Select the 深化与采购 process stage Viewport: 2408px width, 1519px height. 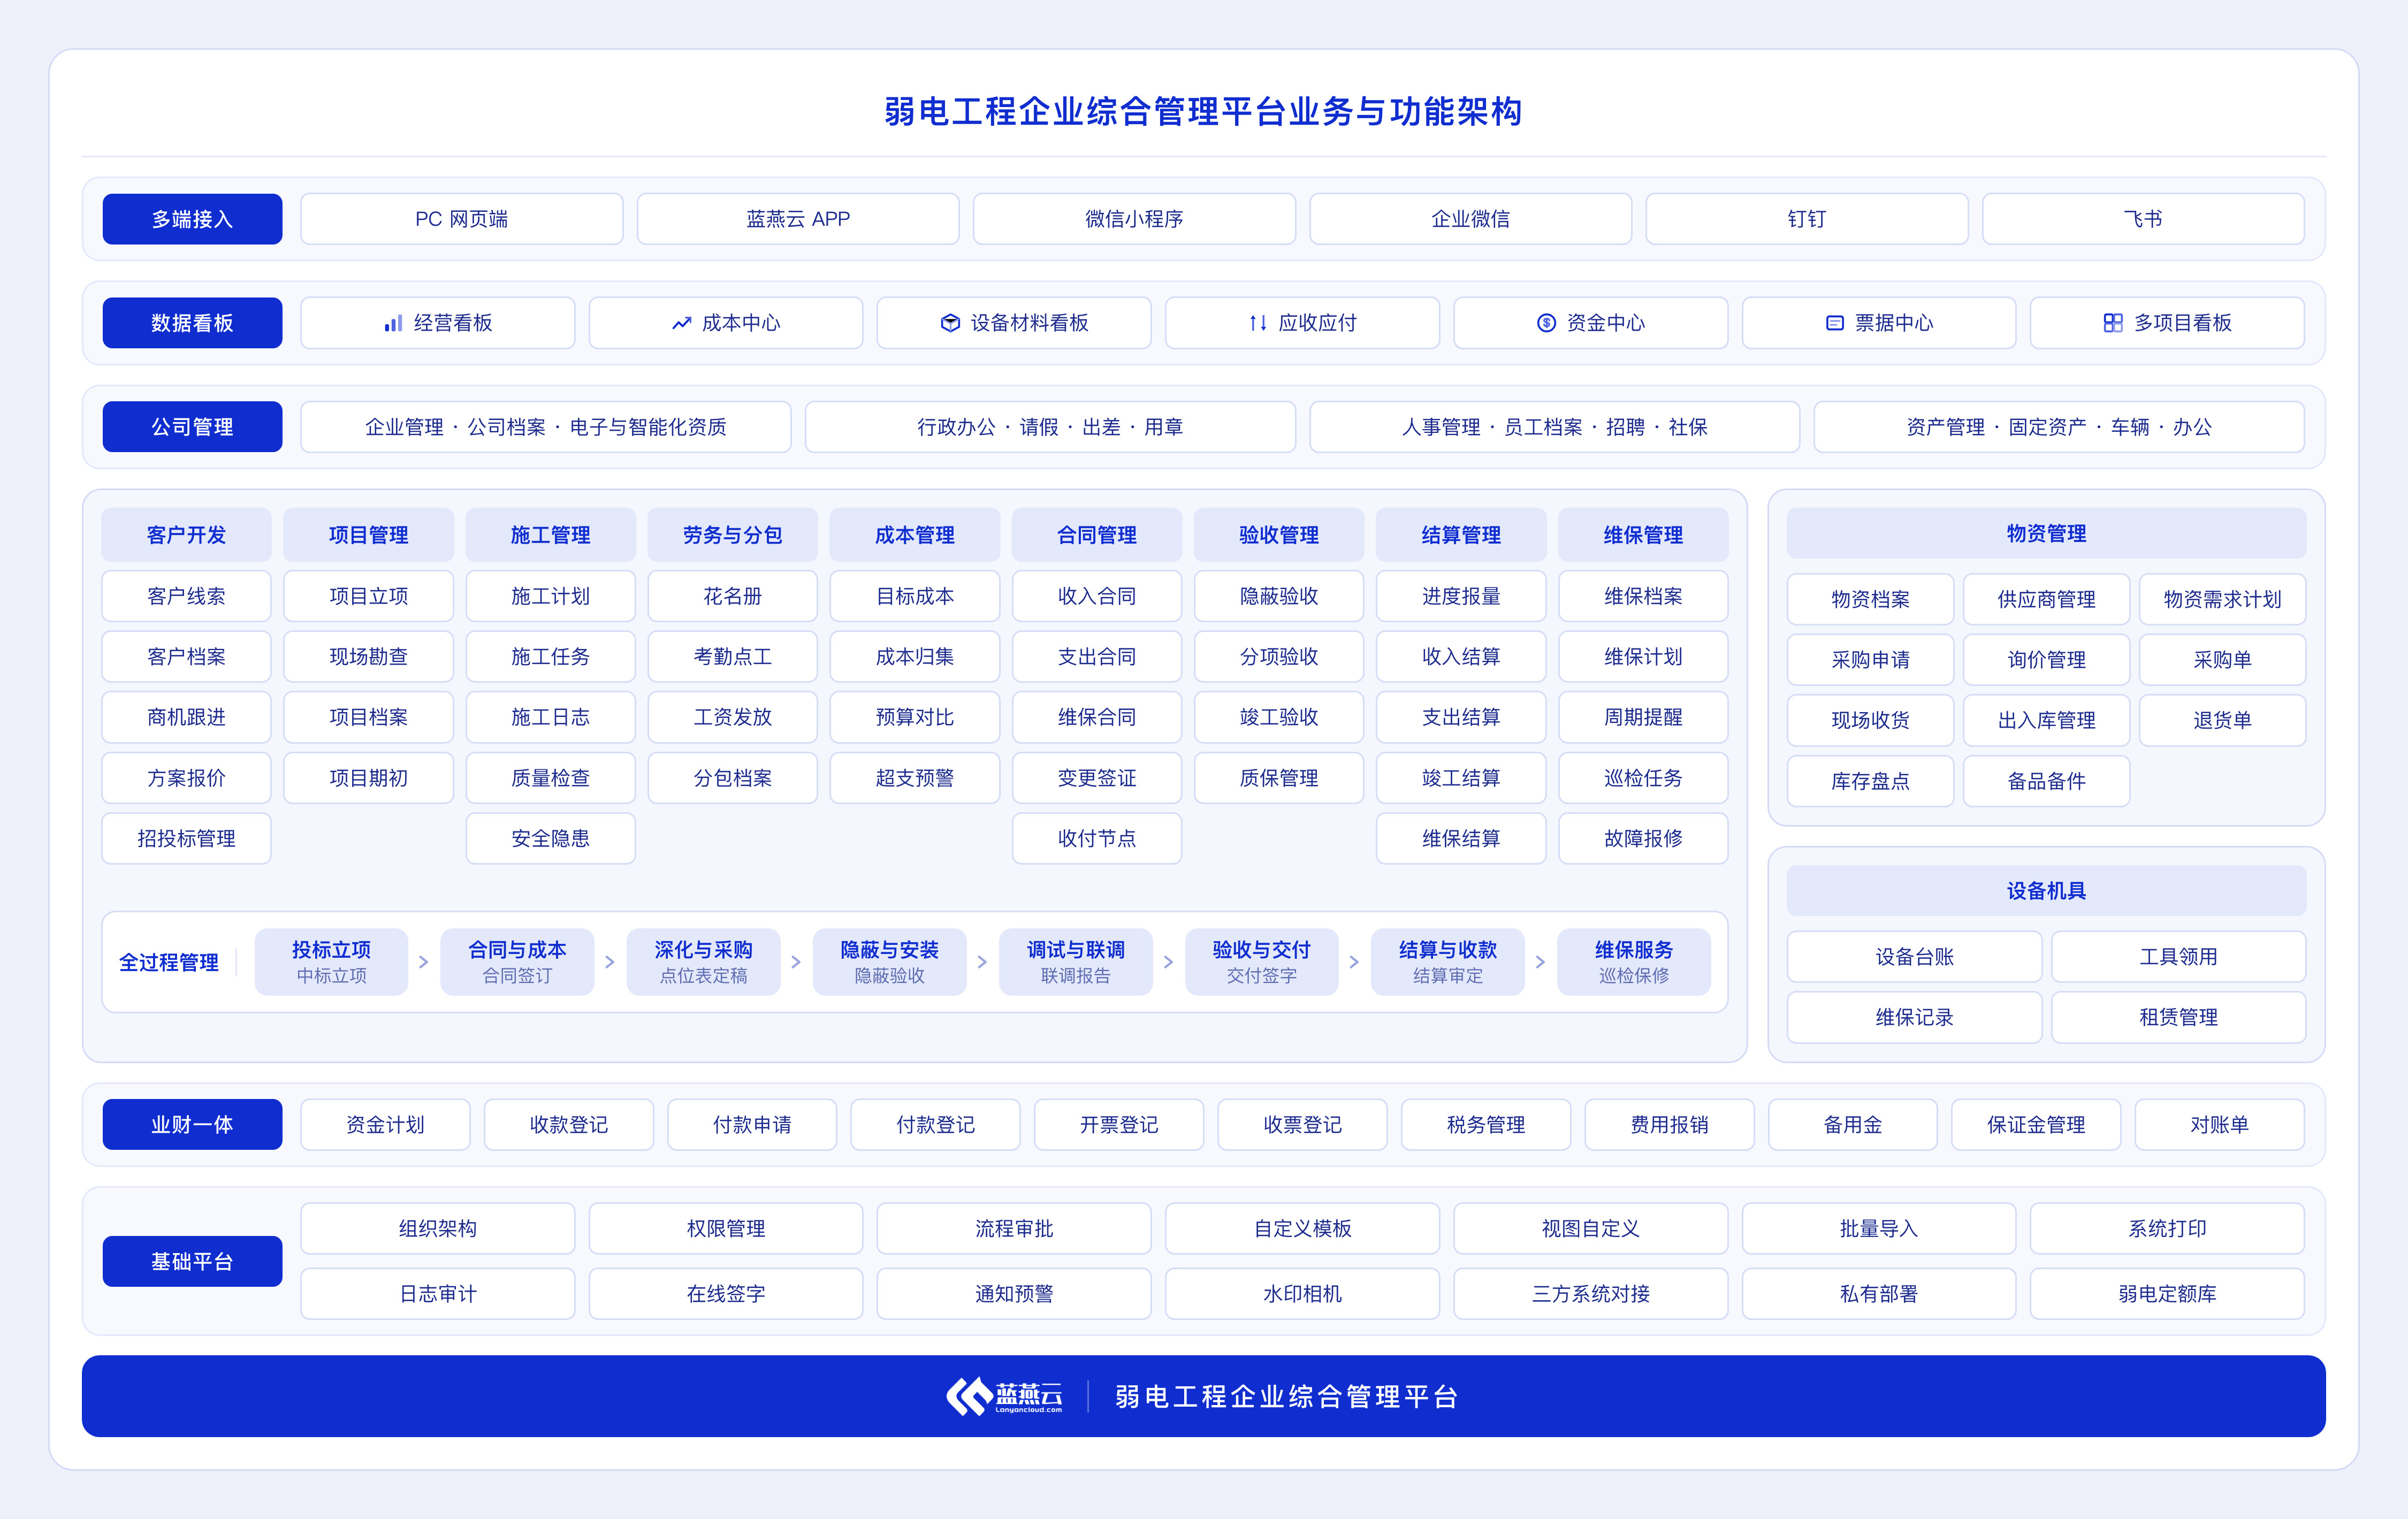pos(703,962)
